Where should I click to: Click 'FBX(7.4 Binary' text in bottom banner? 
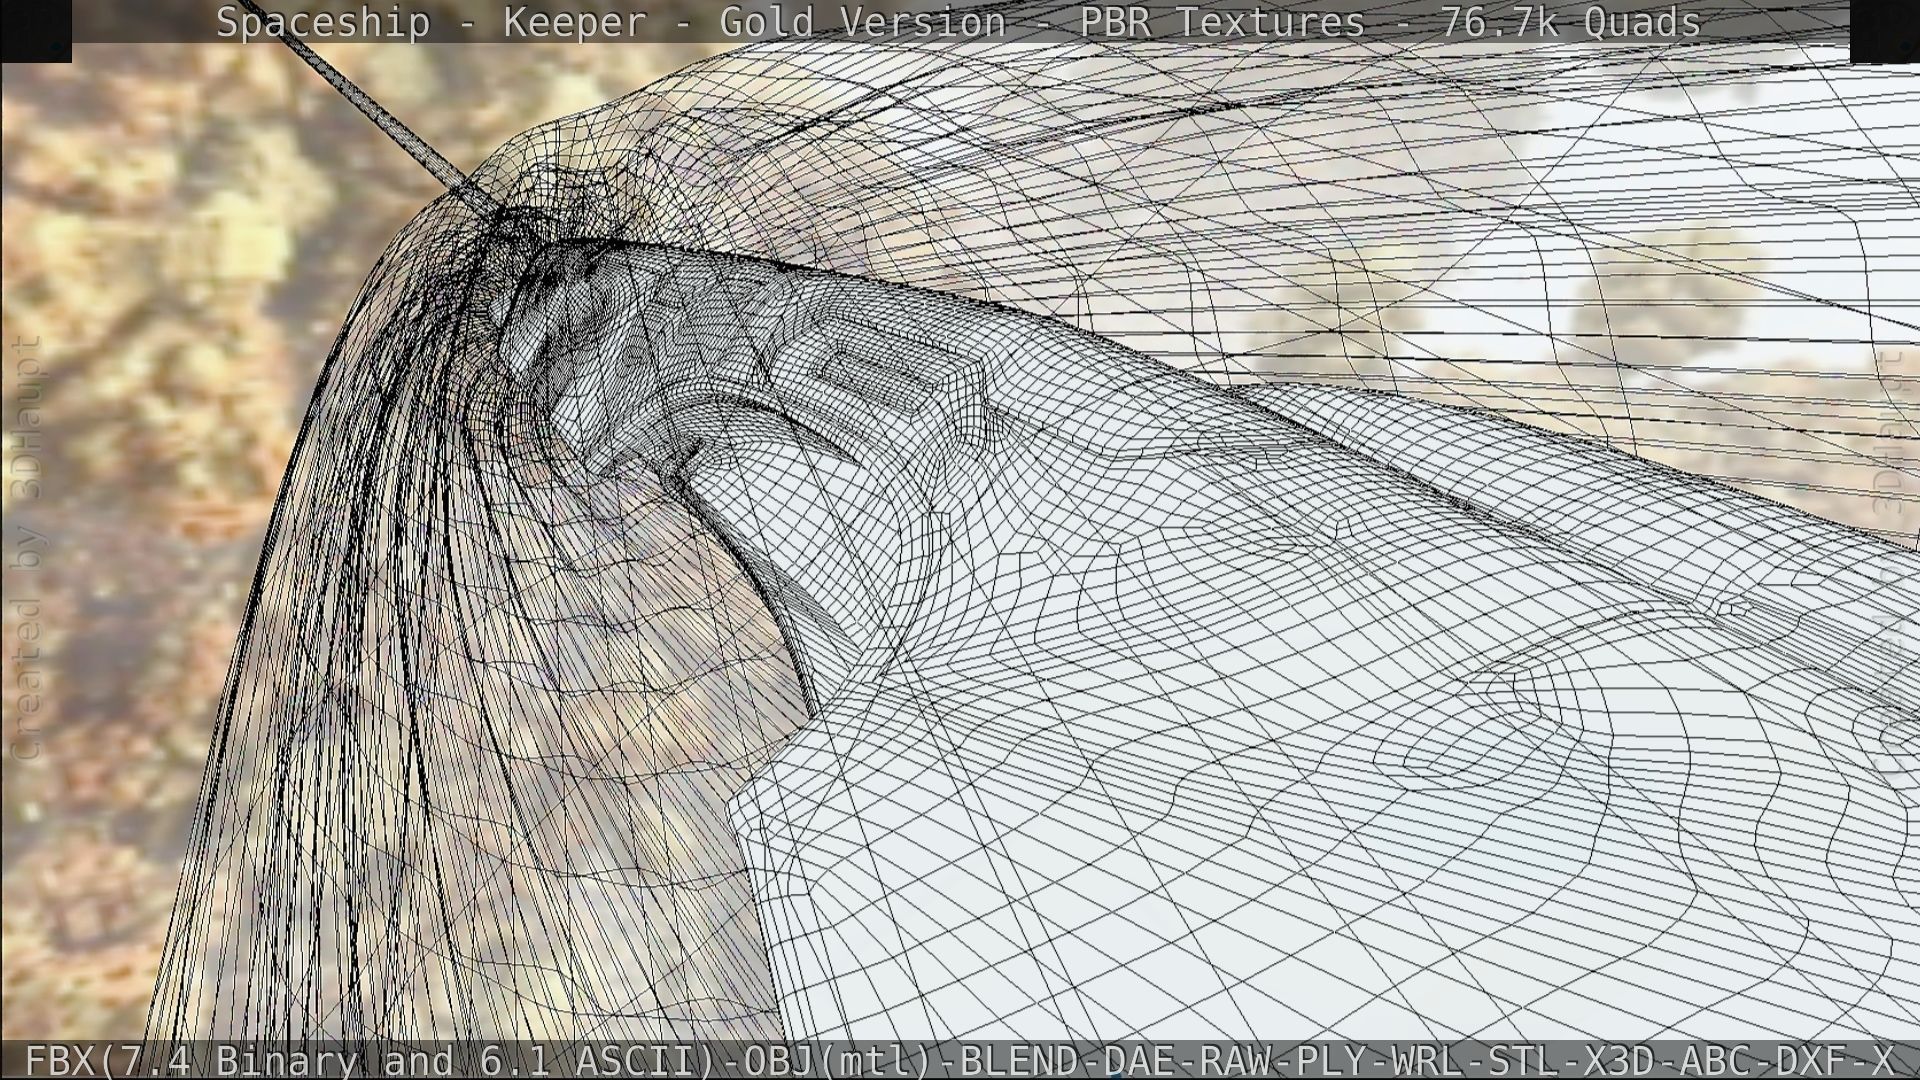pyautogui.click(x=190, y=1060)
